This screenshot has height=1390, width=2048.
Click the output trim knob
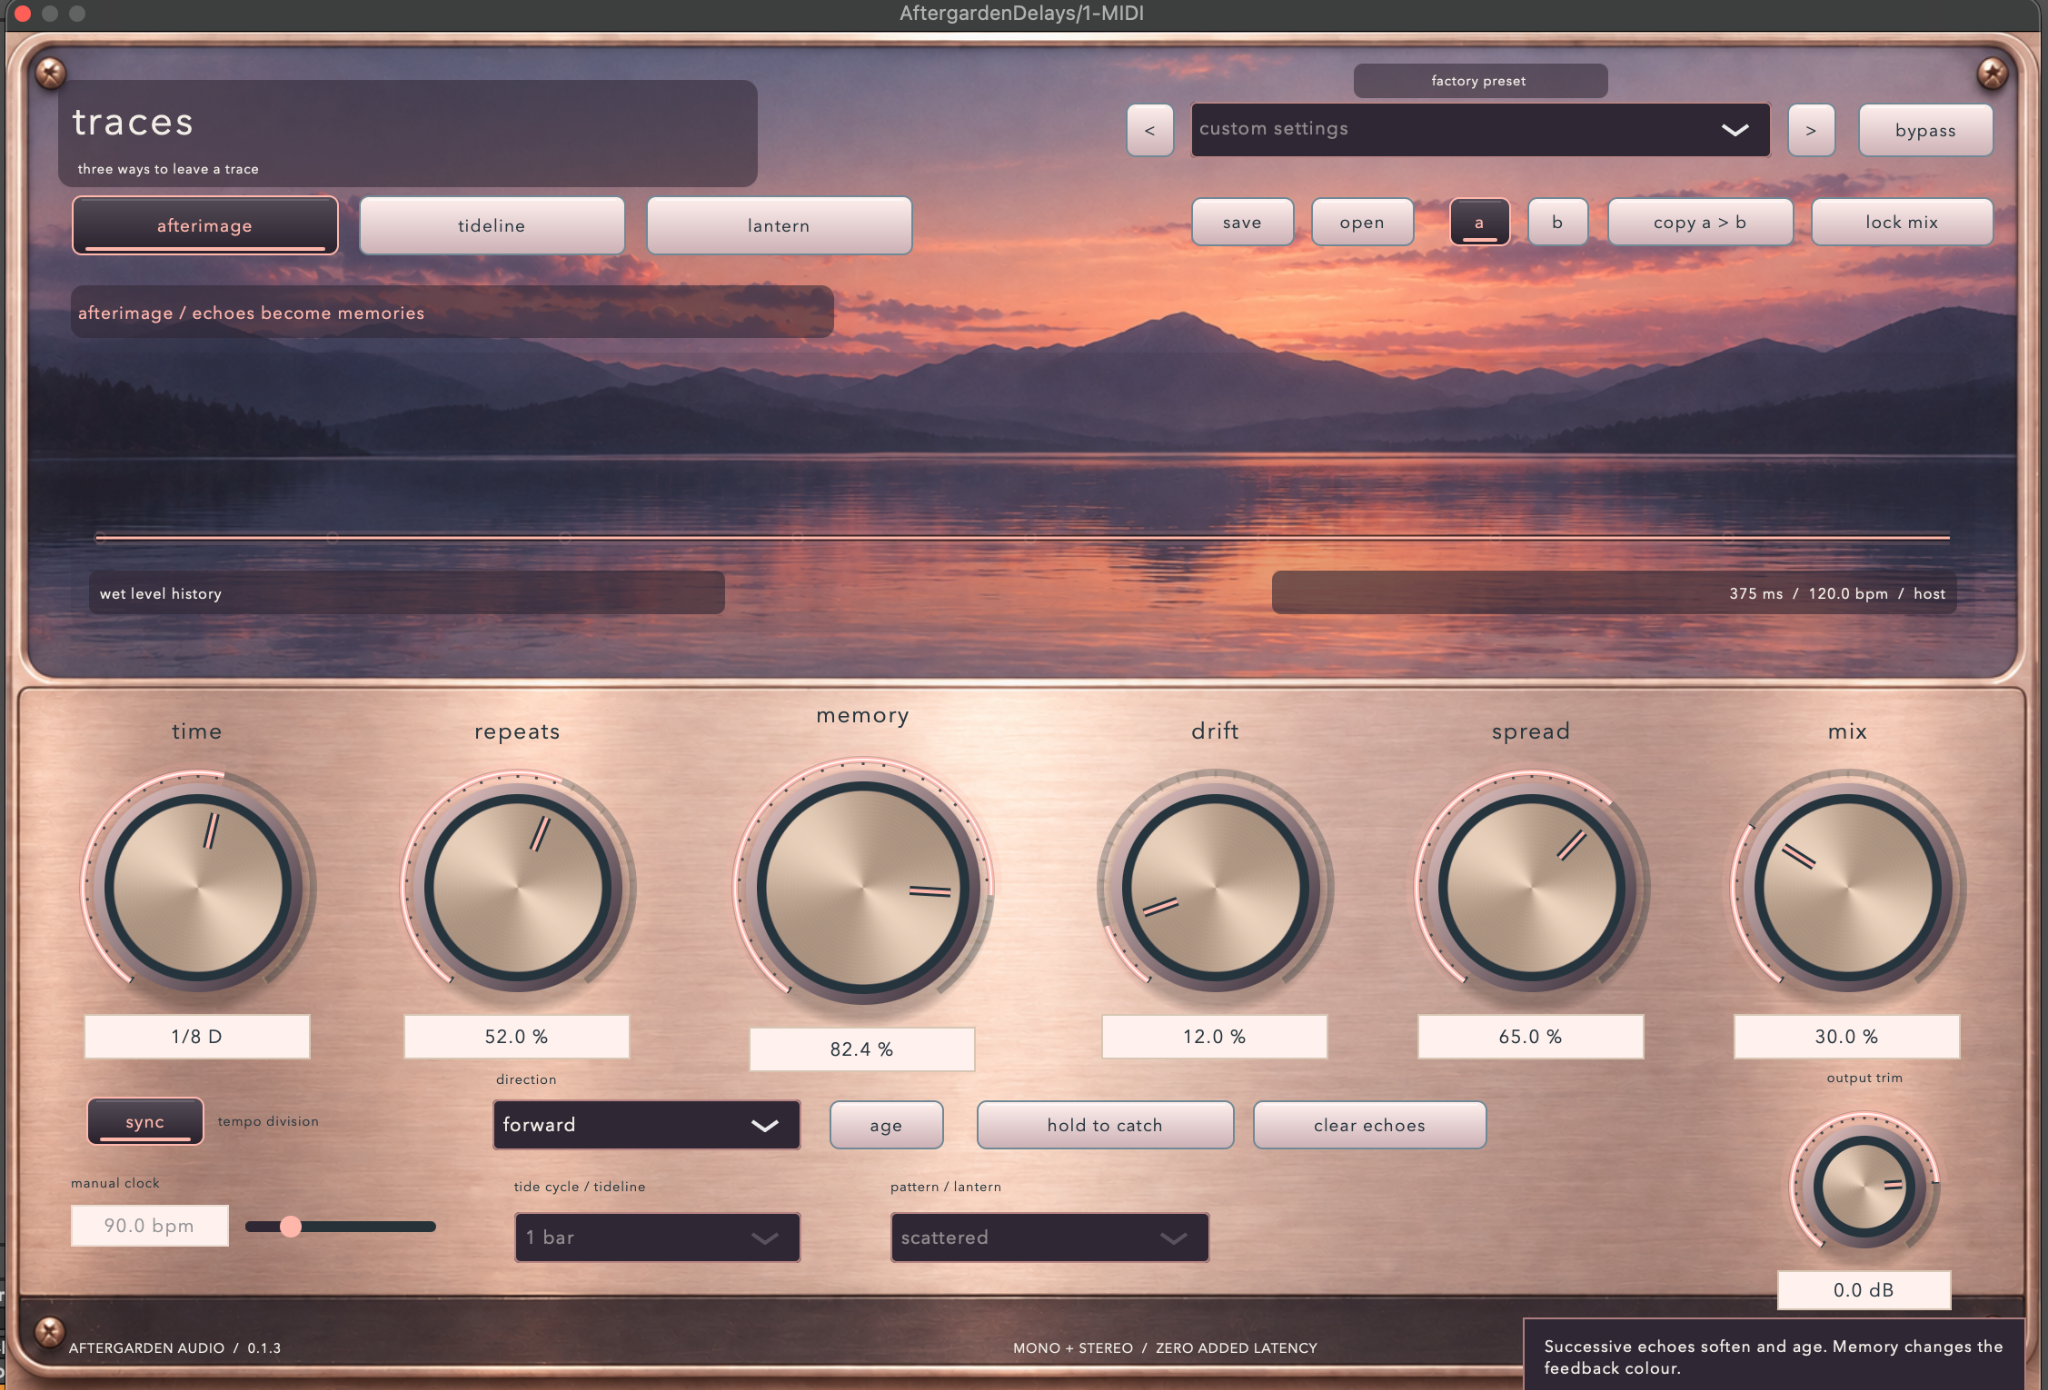pyautogui.click(x=1864, y=1186)
